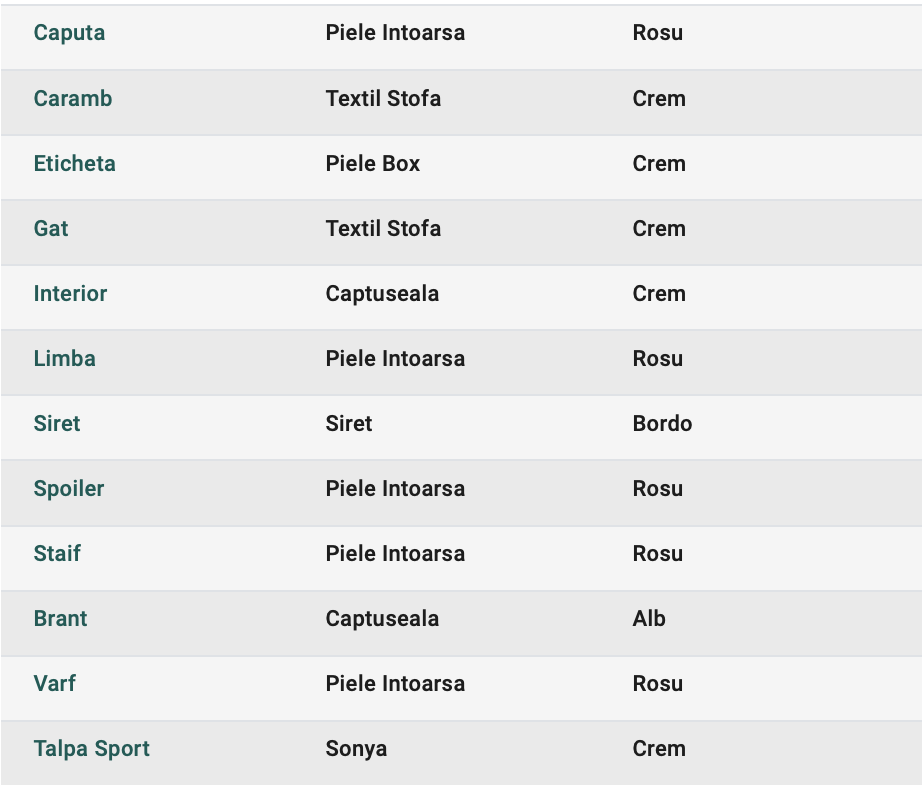Open the Spoiler component link

tap(69, 489)
